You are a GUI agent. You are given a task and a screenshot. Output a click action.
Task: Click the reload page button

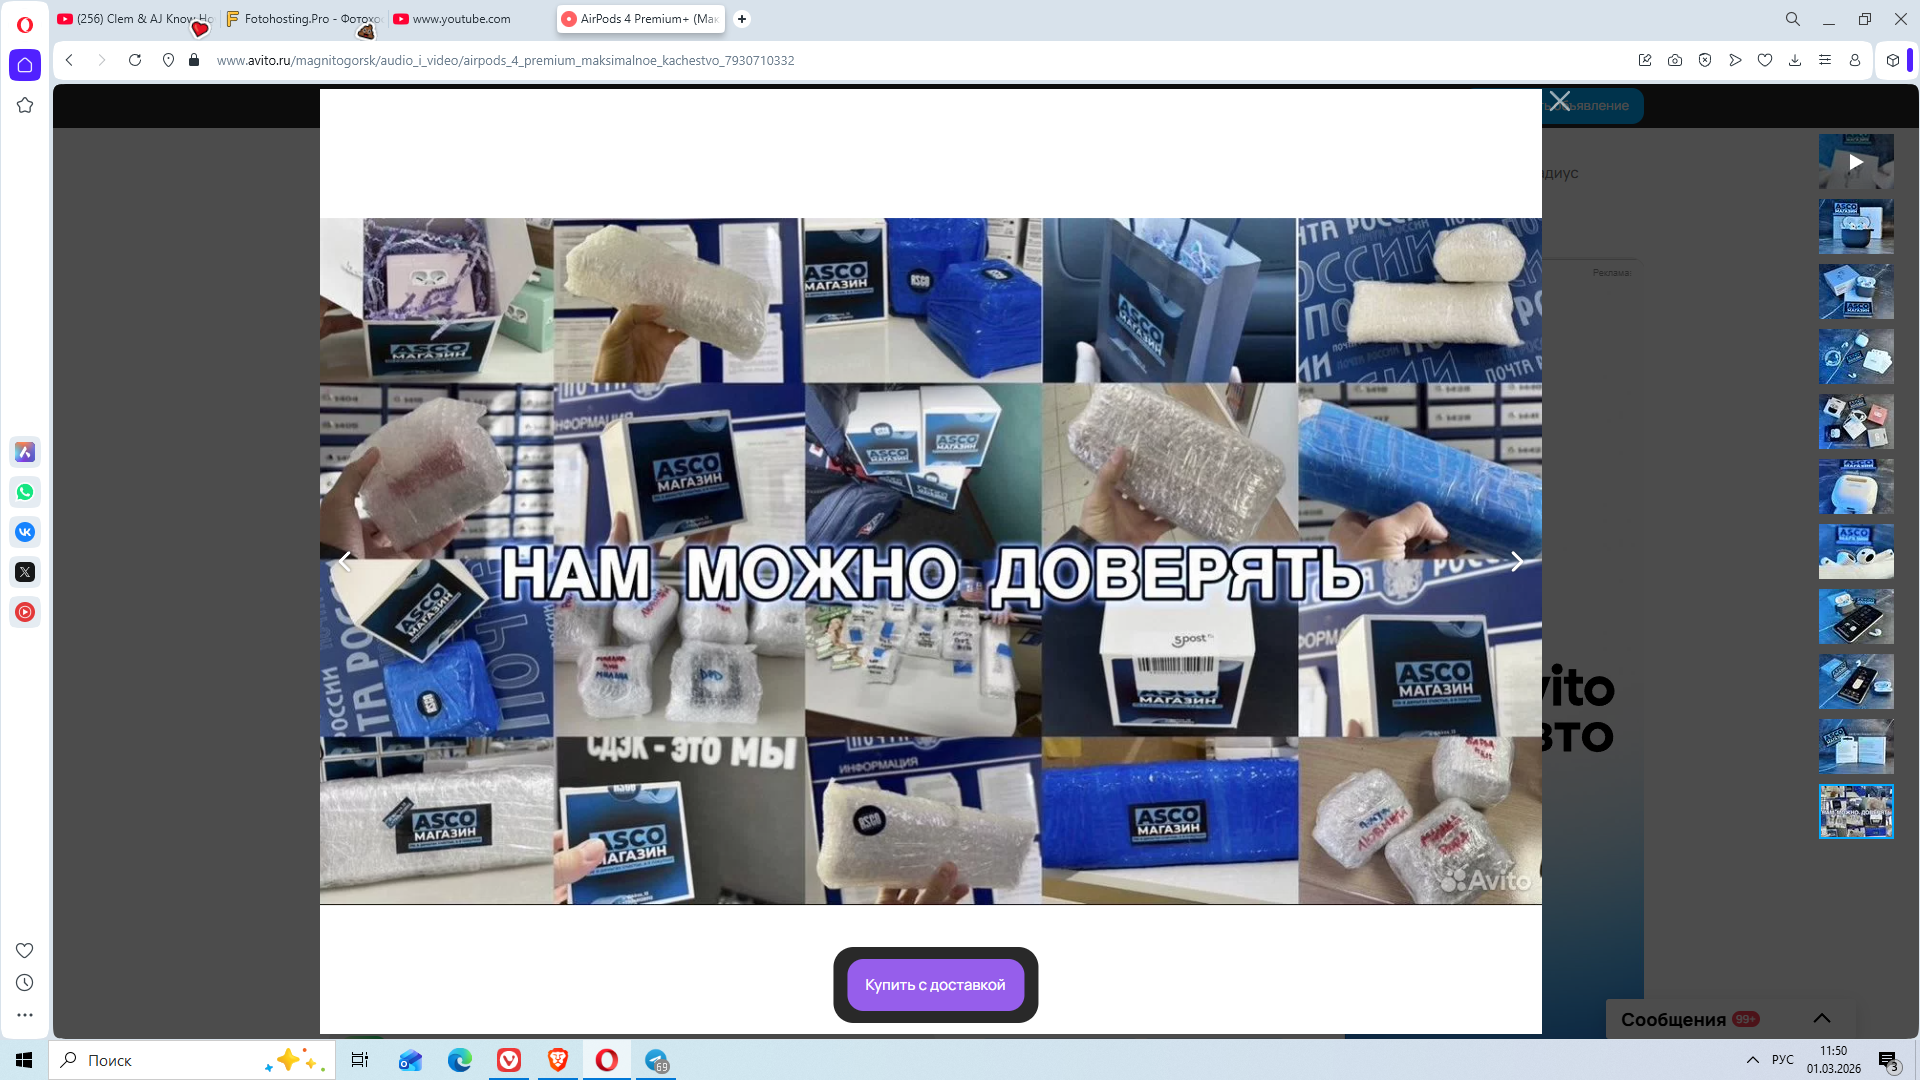click(x=135, y=60)
